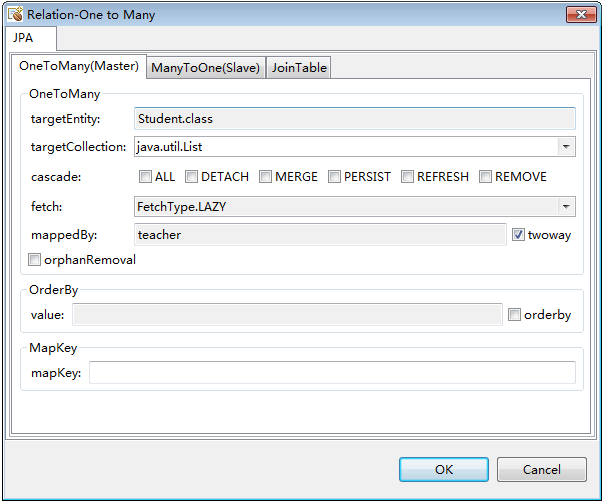The height and width of the screenshot is (504, 606).
Task: Toggle the REMOVE cascade checkbox
Action: click(486, 177)
